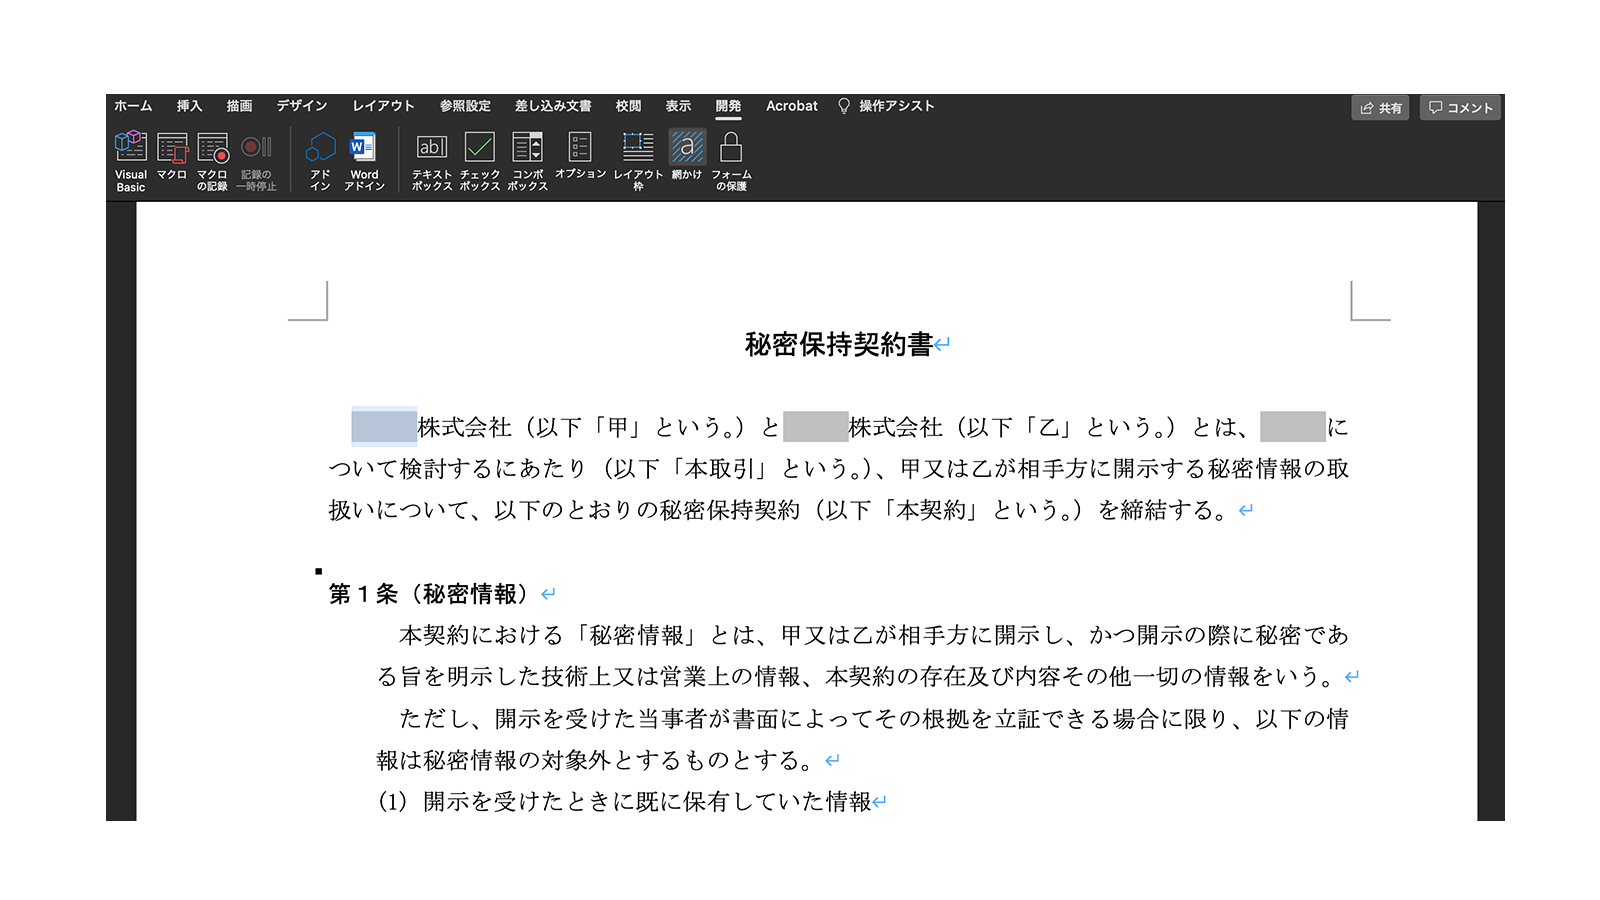Image resolution: width=1600 pixels, height=900 pixels.
Task: Click the gray field before 株式会社（以下「乙」
Action: (816, 427)
